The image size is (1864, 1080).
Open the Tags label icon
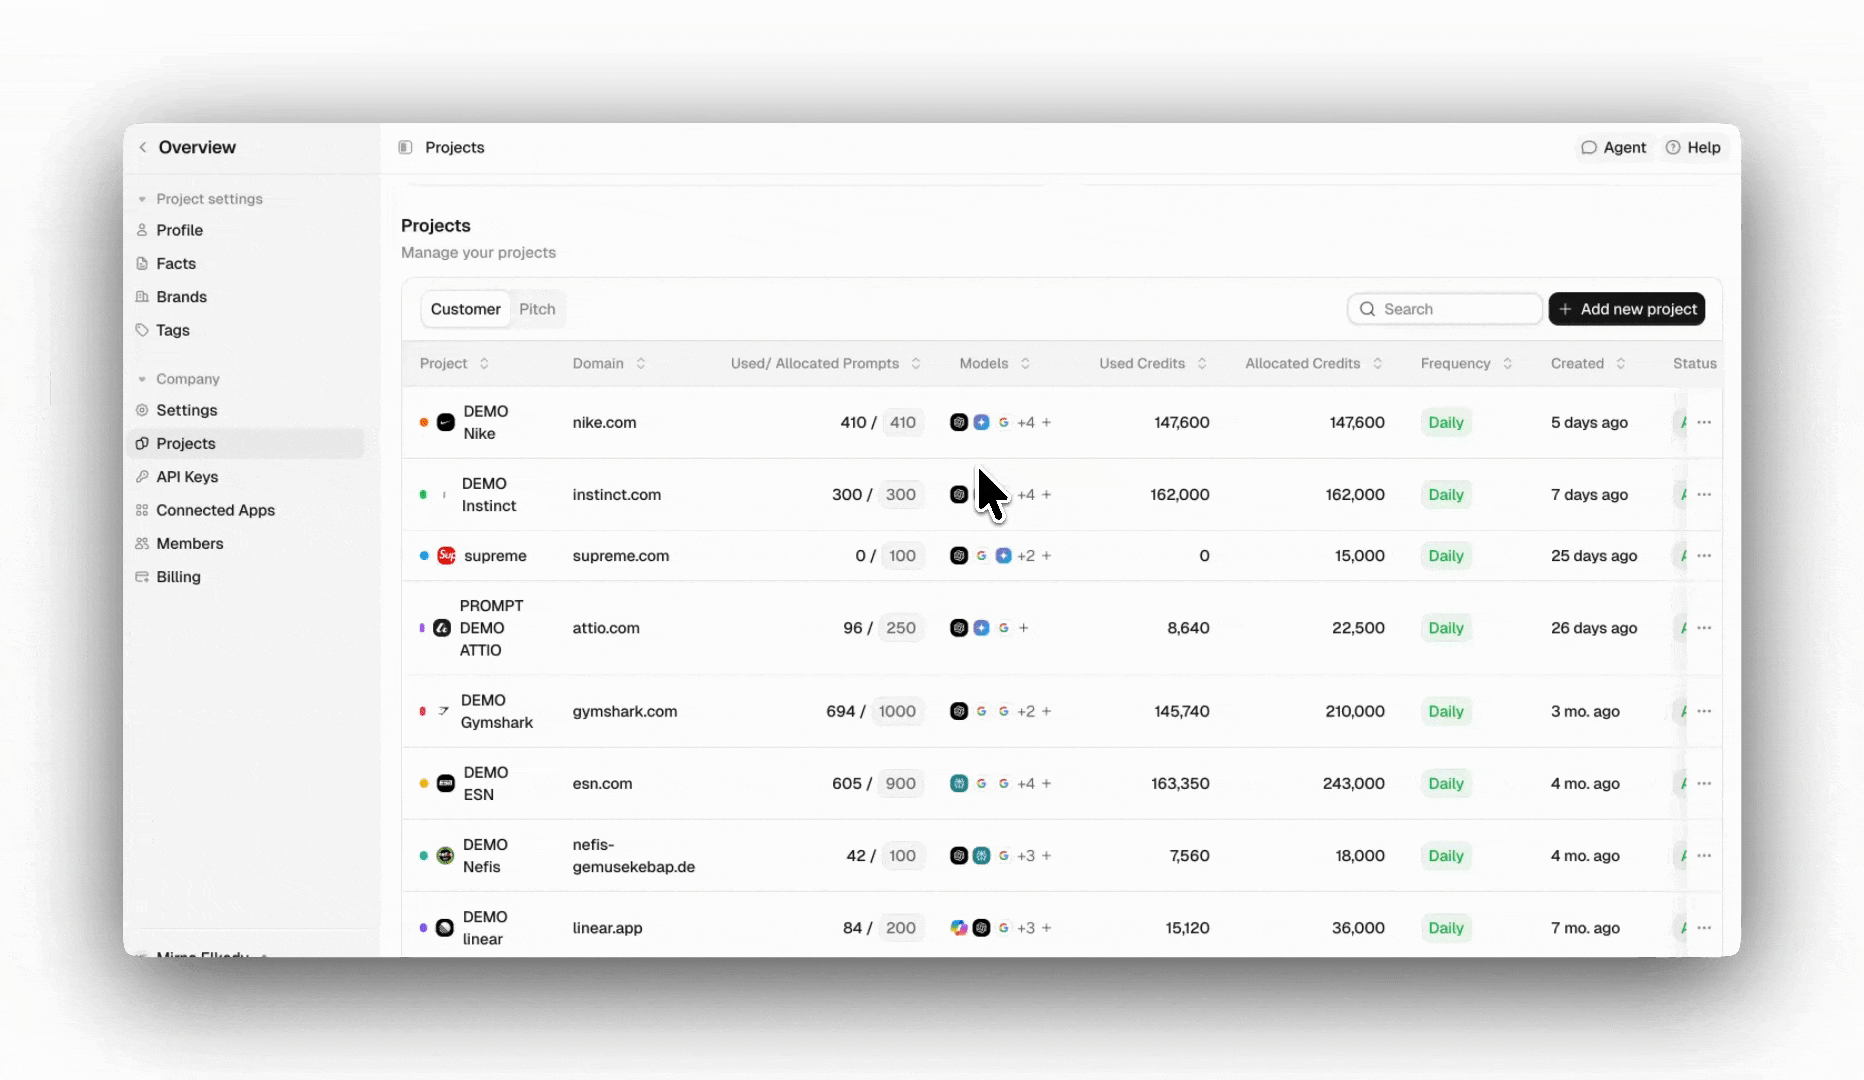pos(142,330)
